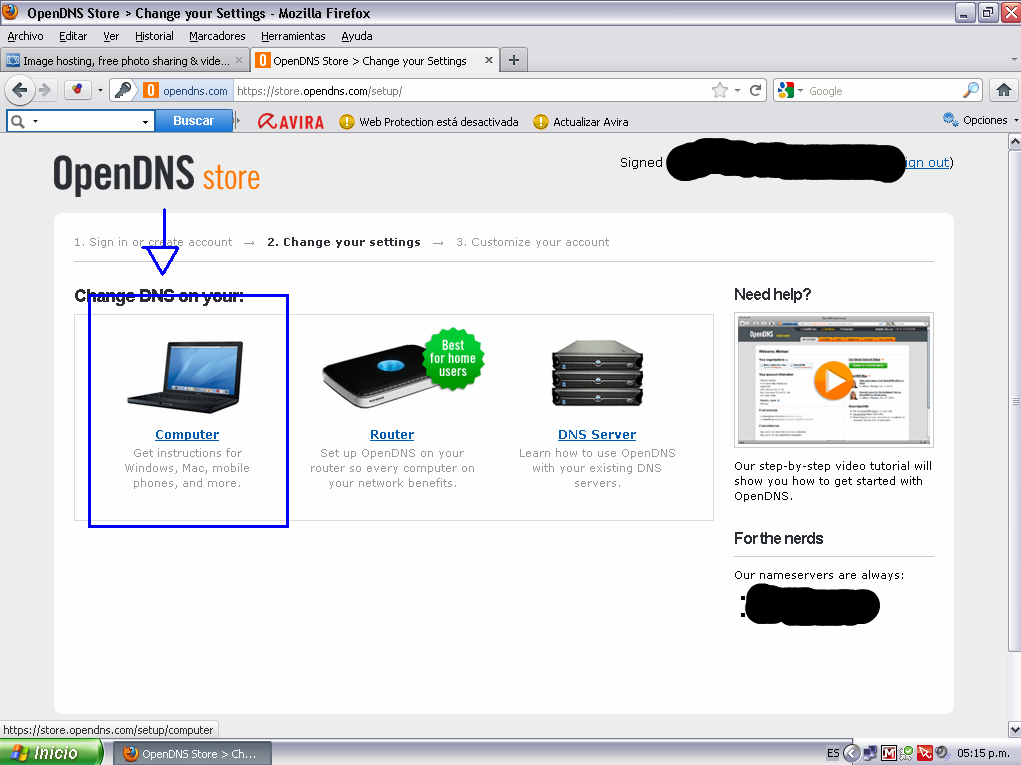Click the OpenDNS store logo
The width and height of the screenshot is (1021, 765).
pyautogui.click(x=156, y=174)
